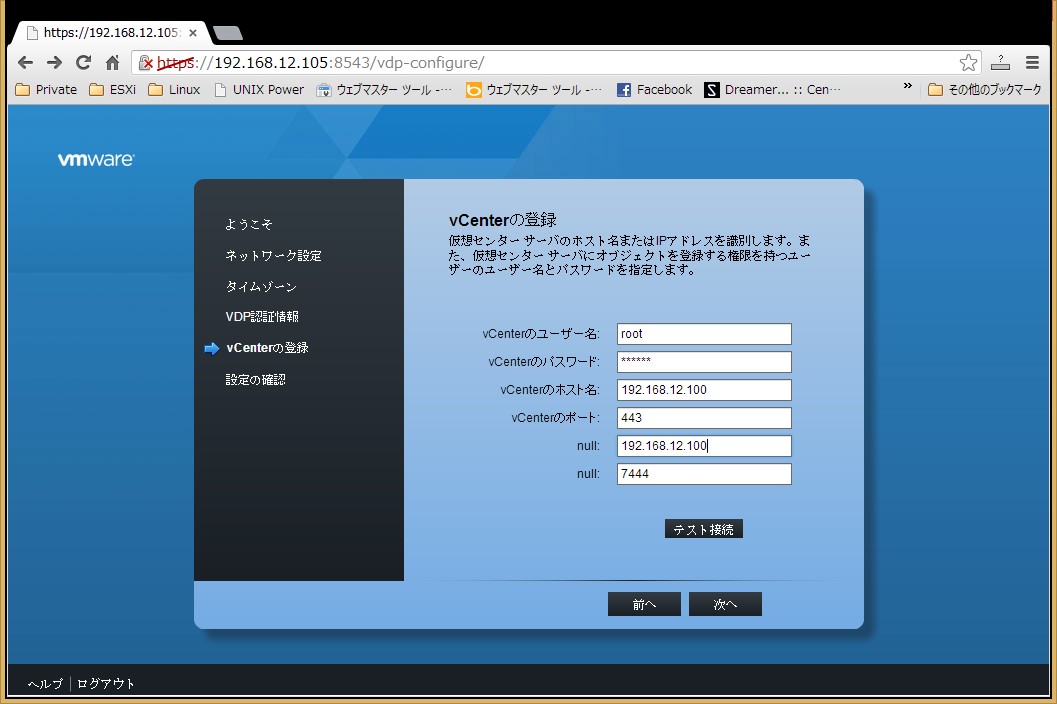
Task: Click the ログアウト link in footer
Action: click(106, 684)
